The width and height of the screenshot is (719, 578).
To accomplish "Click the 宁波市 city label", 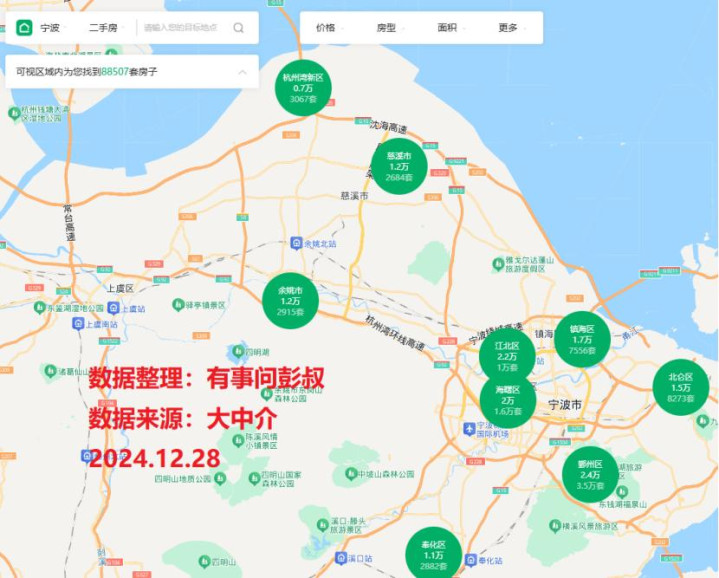I will (565, 405).
